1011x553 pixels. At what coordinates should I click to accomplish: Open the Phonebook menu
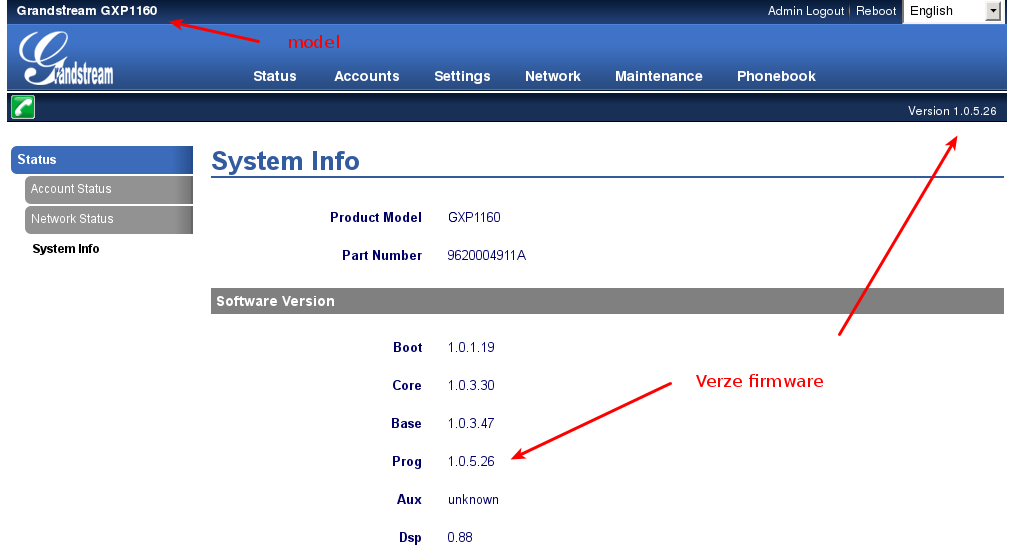[776, 76]
